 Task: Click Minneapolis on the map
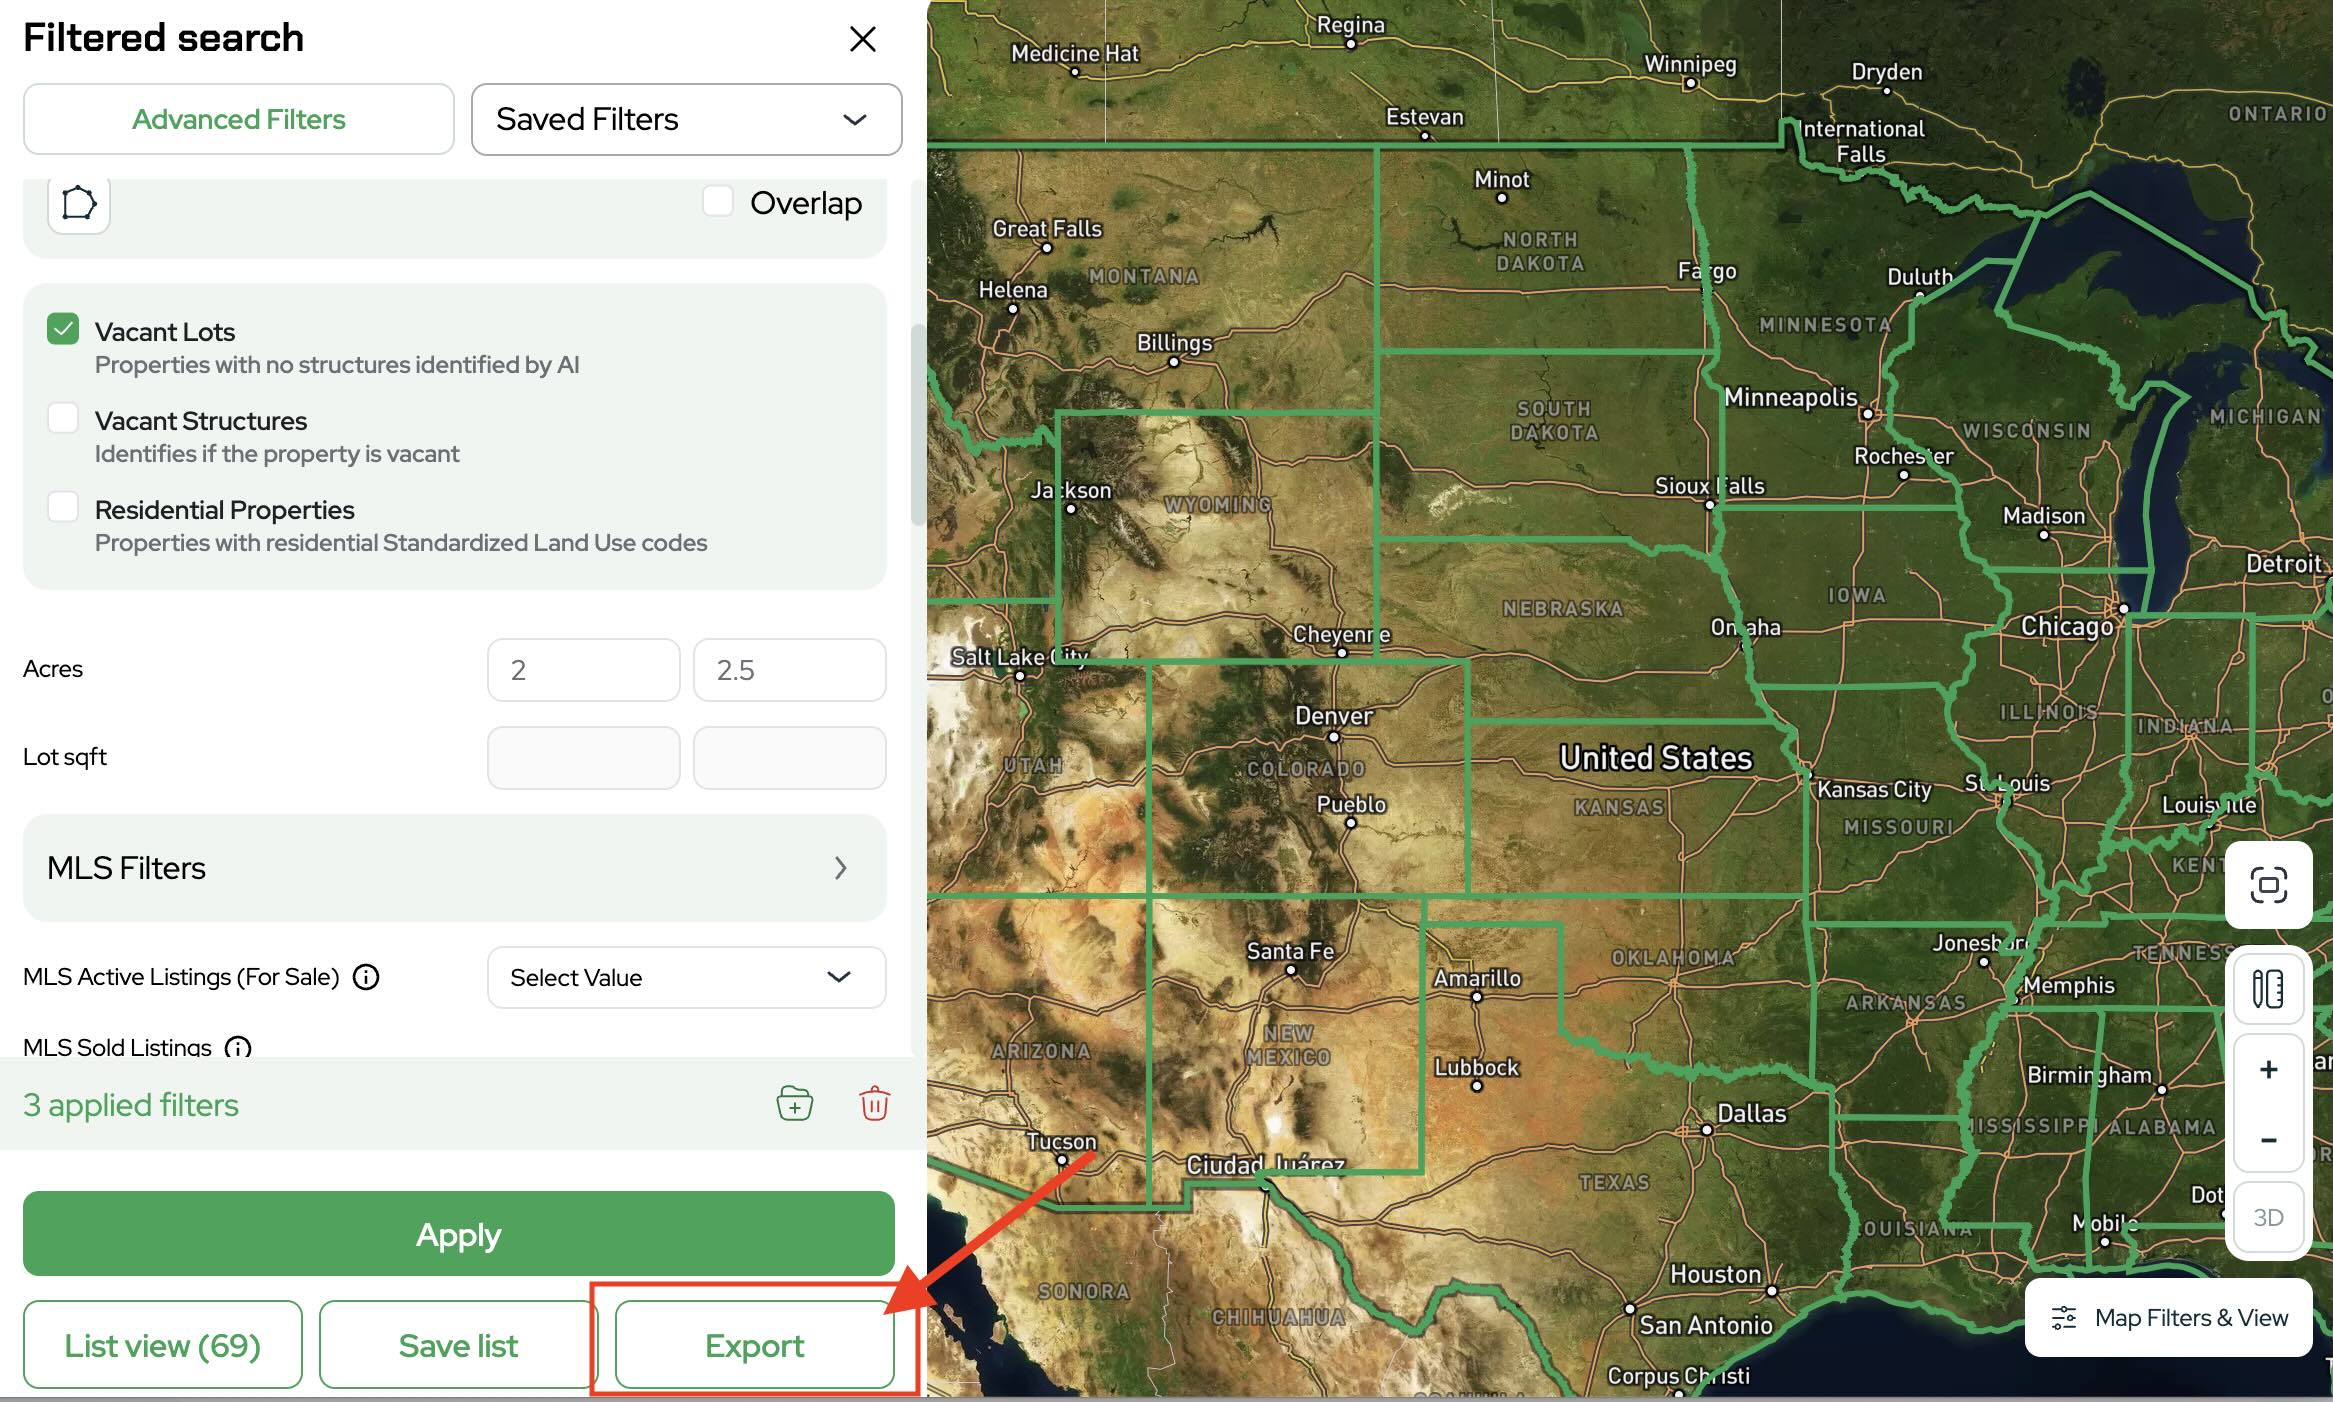pyautogui.click(x=1790, y=397)
